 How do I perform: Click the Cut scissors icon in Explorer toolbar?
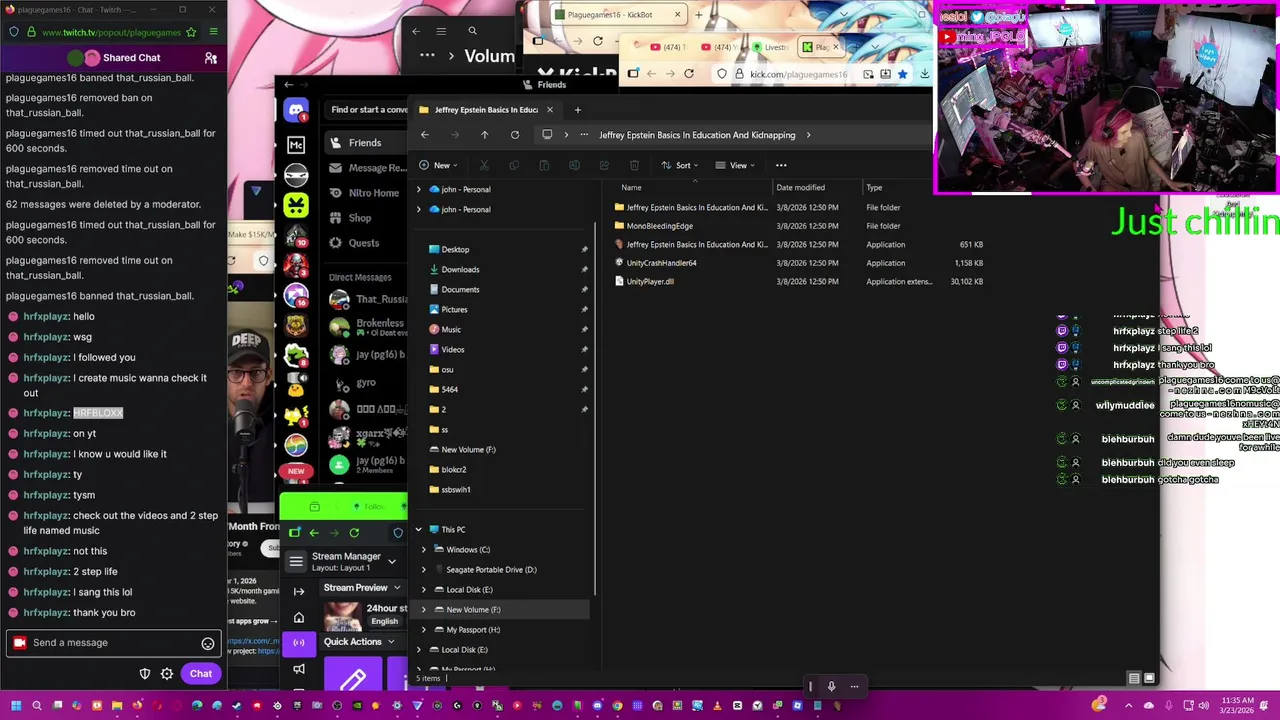click(484, 165)
